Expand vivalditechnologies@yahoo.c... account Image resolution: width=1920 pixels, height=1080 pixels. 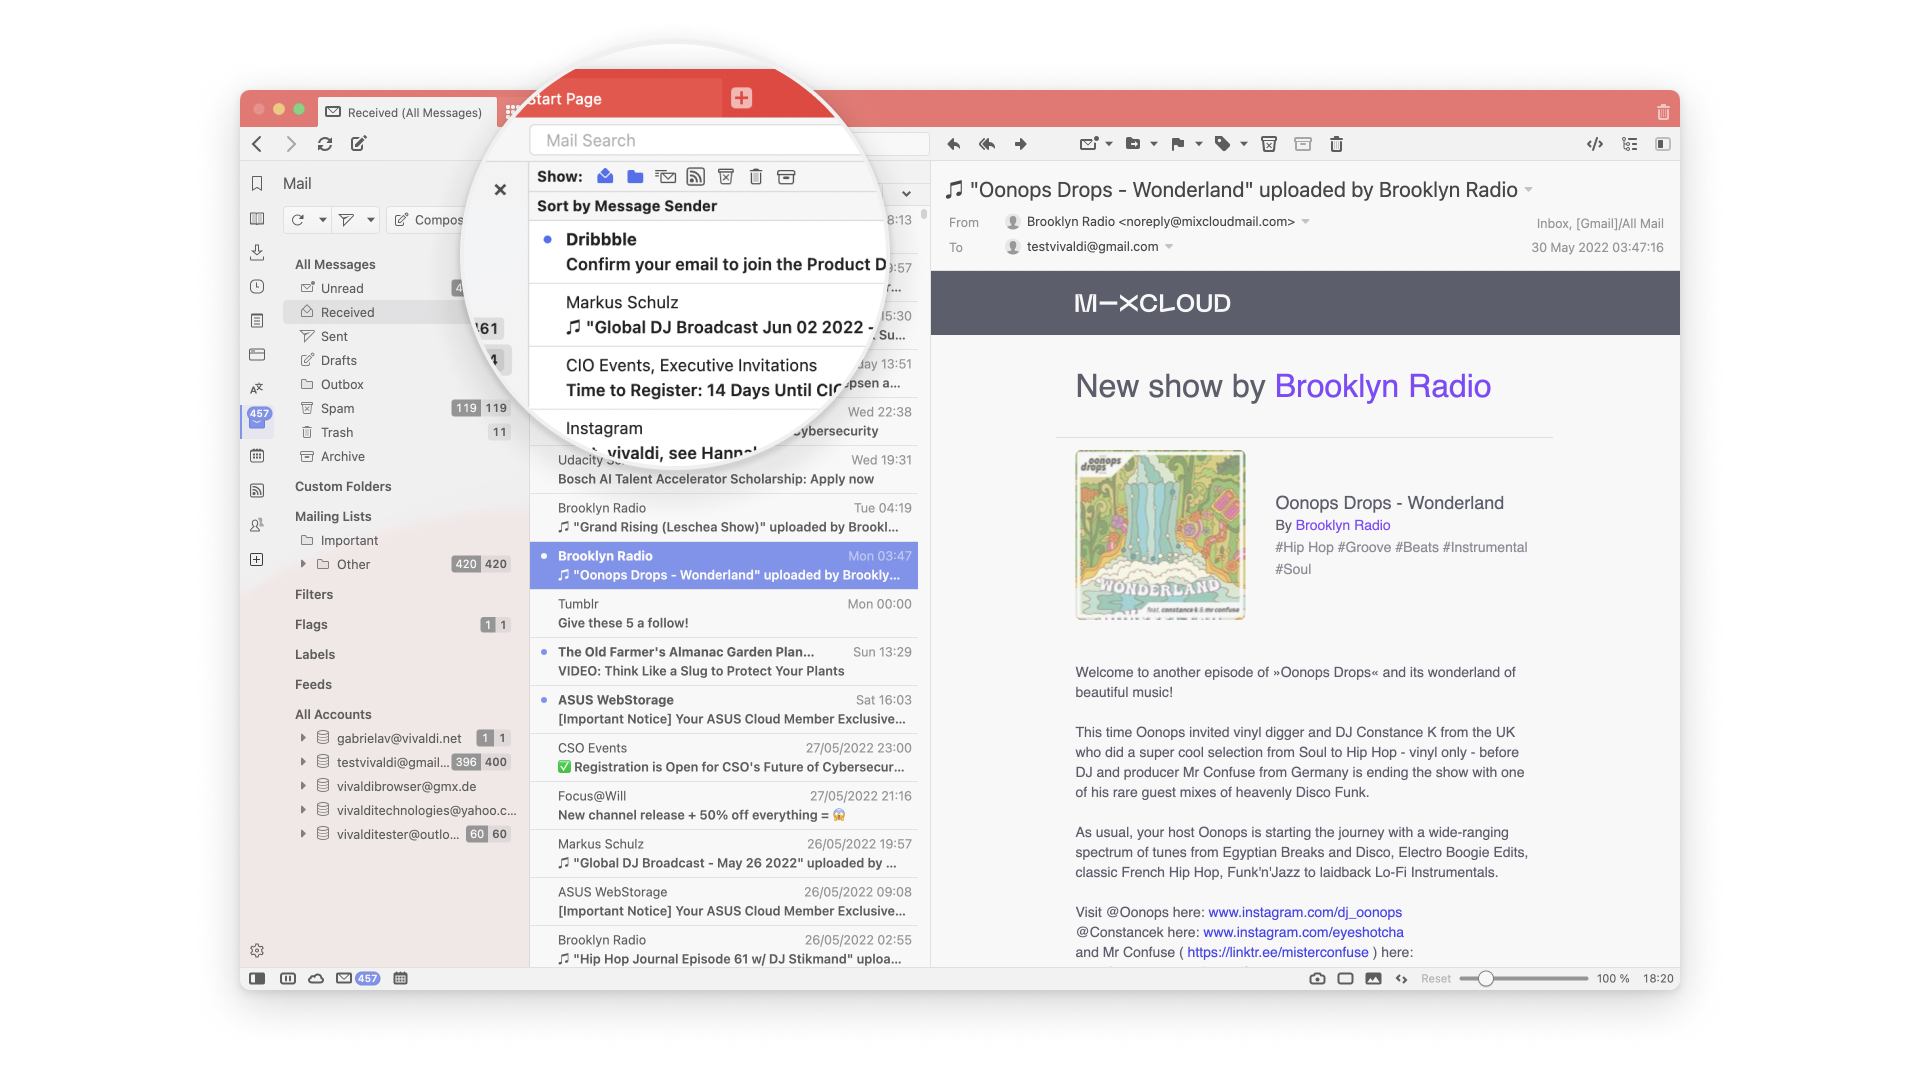click(302, 810)
